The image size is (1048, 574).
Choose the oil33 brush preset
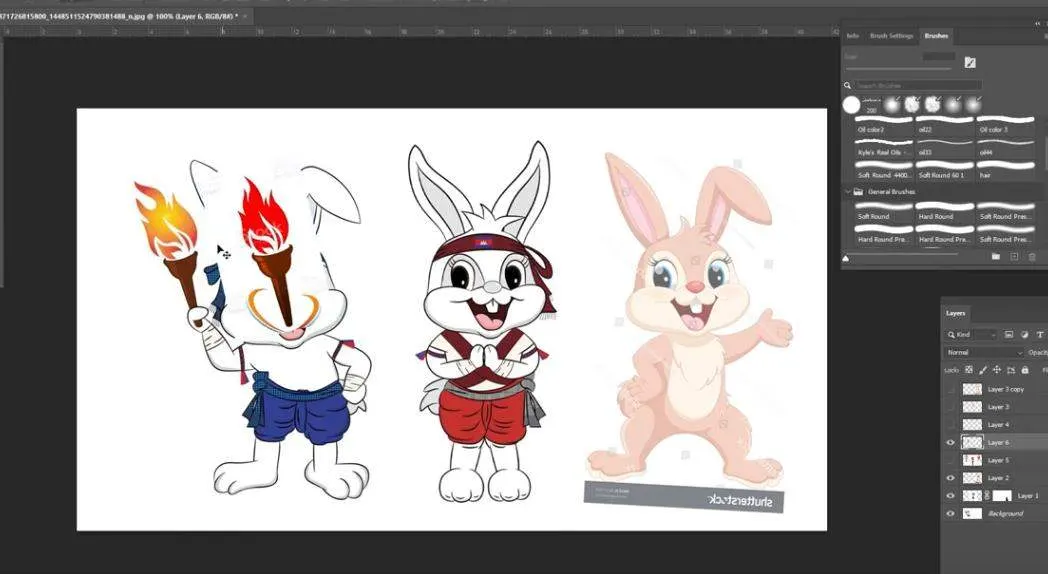944,148
